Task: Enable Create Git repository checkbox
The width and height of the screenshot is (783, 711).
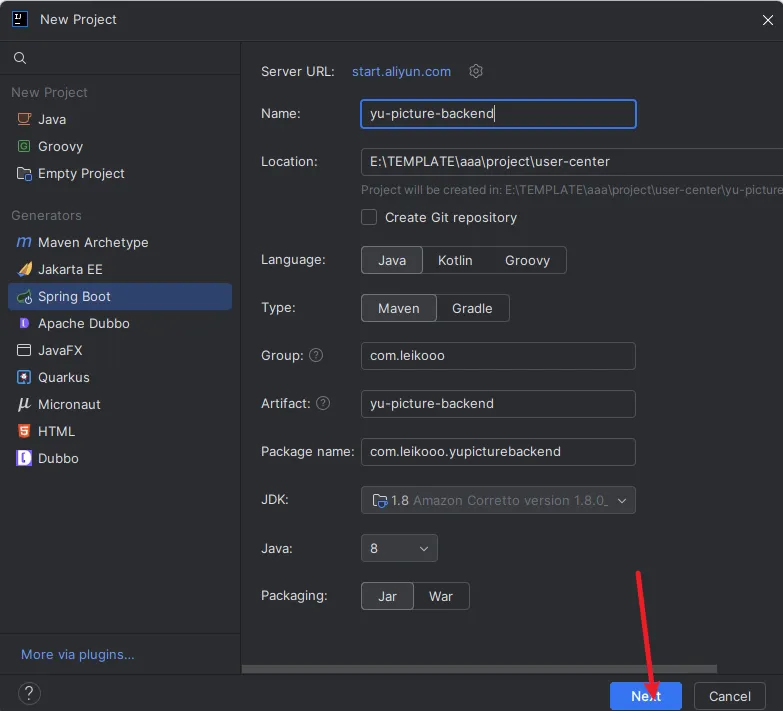Action: coord(369,217)
